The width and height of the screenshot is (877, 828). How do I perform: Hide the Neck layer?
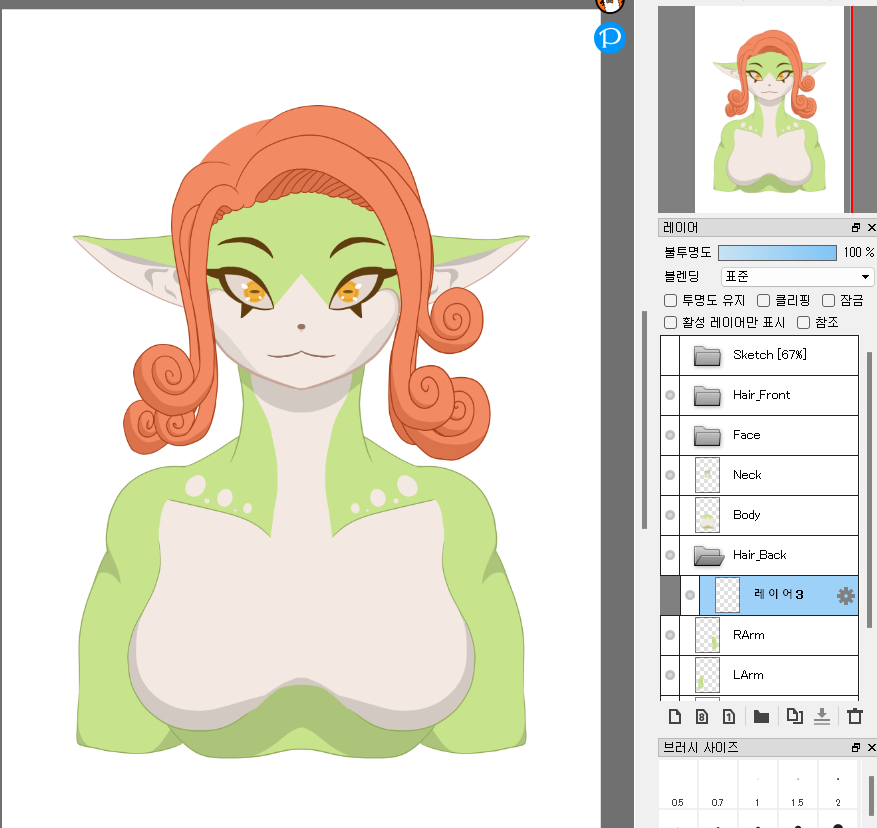coord(670,475)
